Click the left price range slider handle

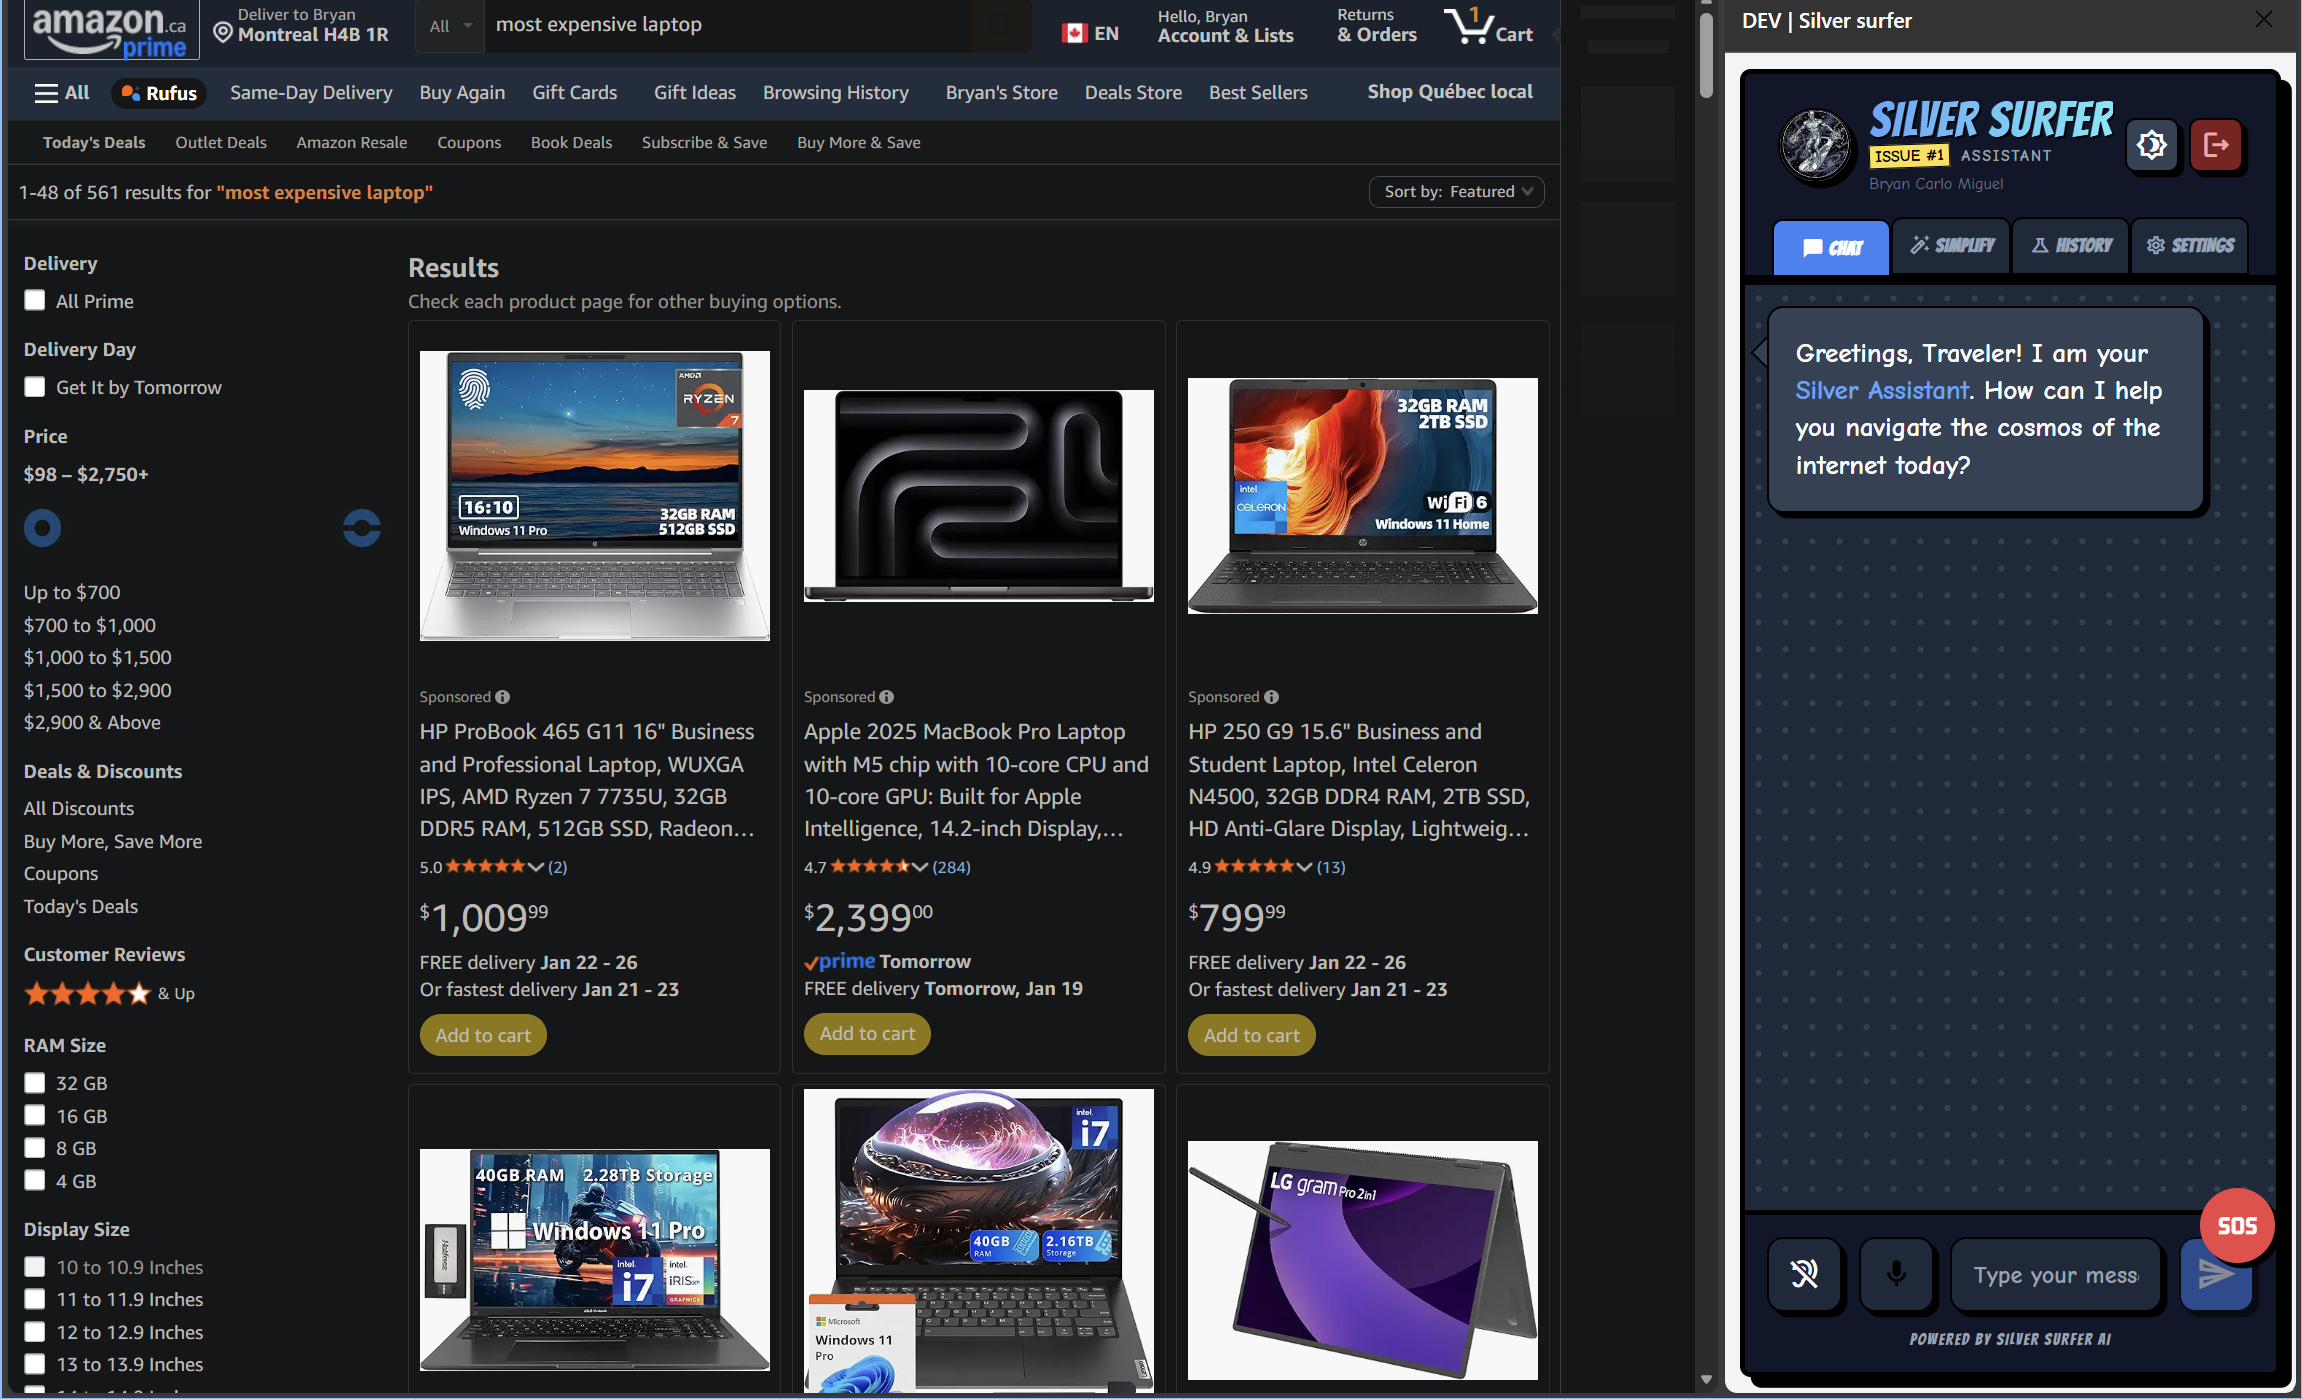43,528
